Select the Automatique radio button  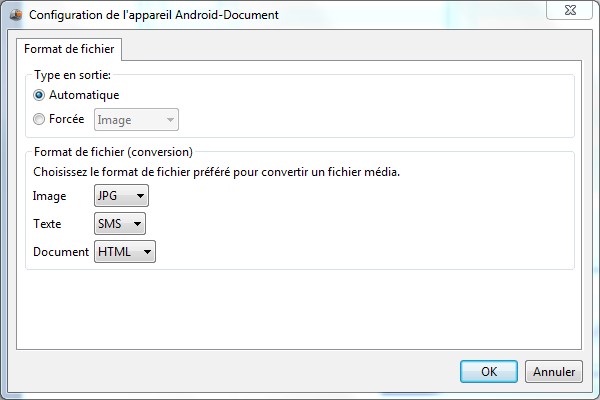(x=39, y=95)
